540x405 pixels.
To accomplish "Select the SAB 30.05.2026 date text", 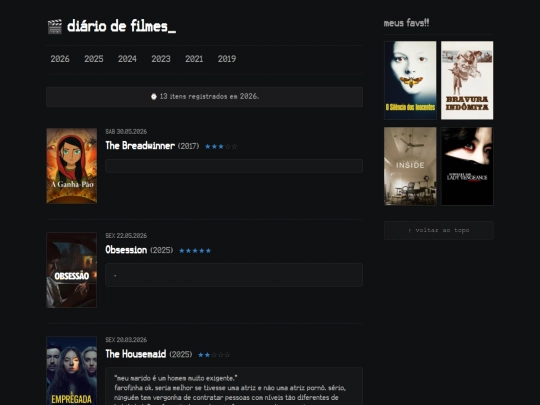I will (x=126, y=132).
